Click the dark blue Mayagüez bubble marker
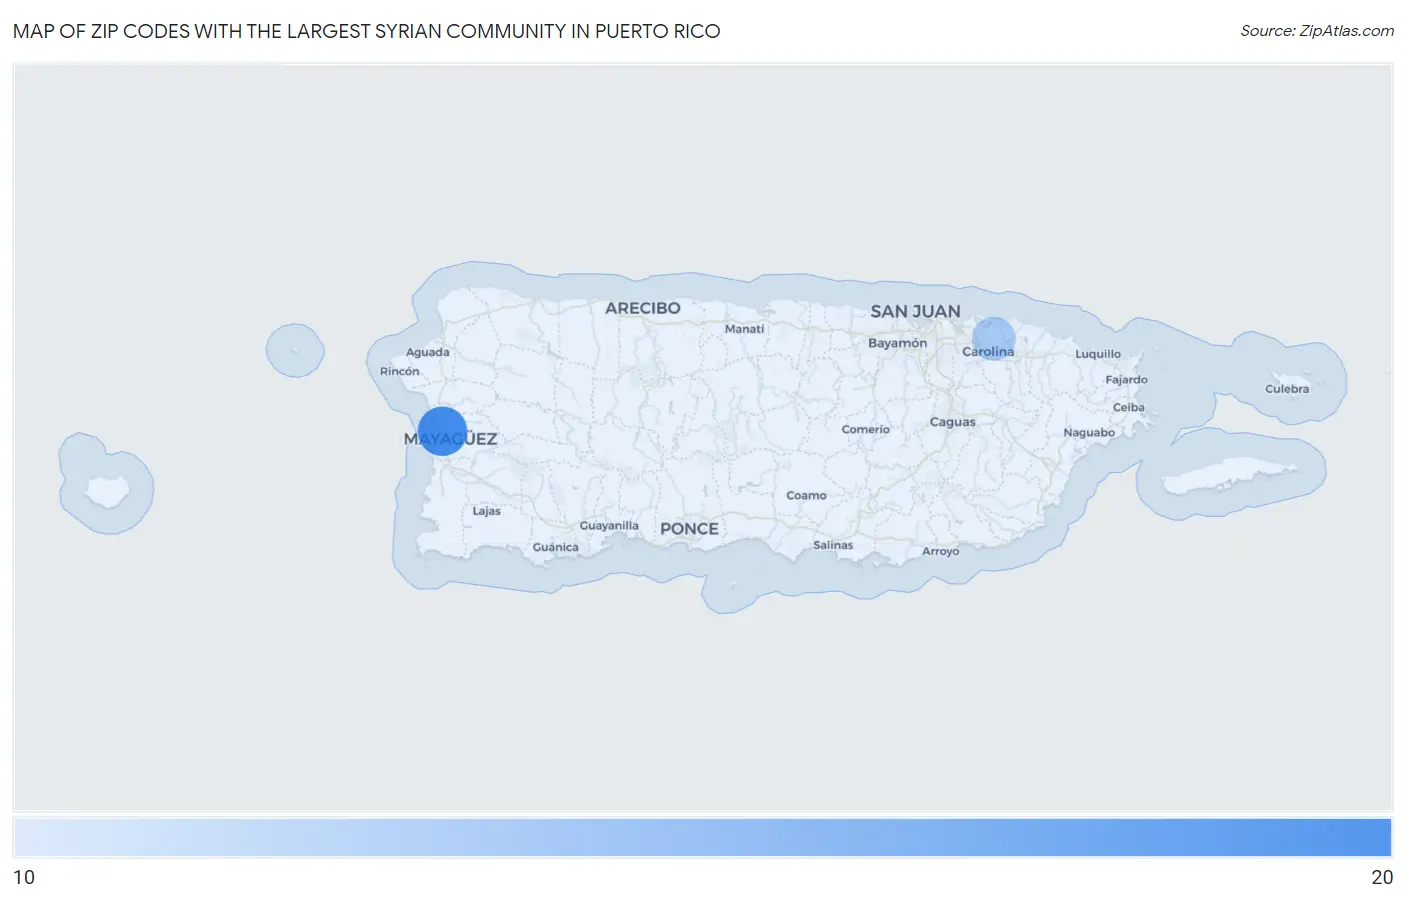 pos(442,431)
